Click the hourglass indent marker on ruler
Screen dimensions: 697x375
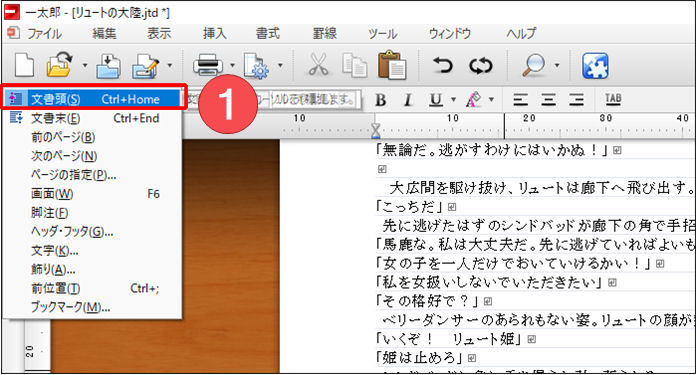pyautogui.click(x=376, y=131)
